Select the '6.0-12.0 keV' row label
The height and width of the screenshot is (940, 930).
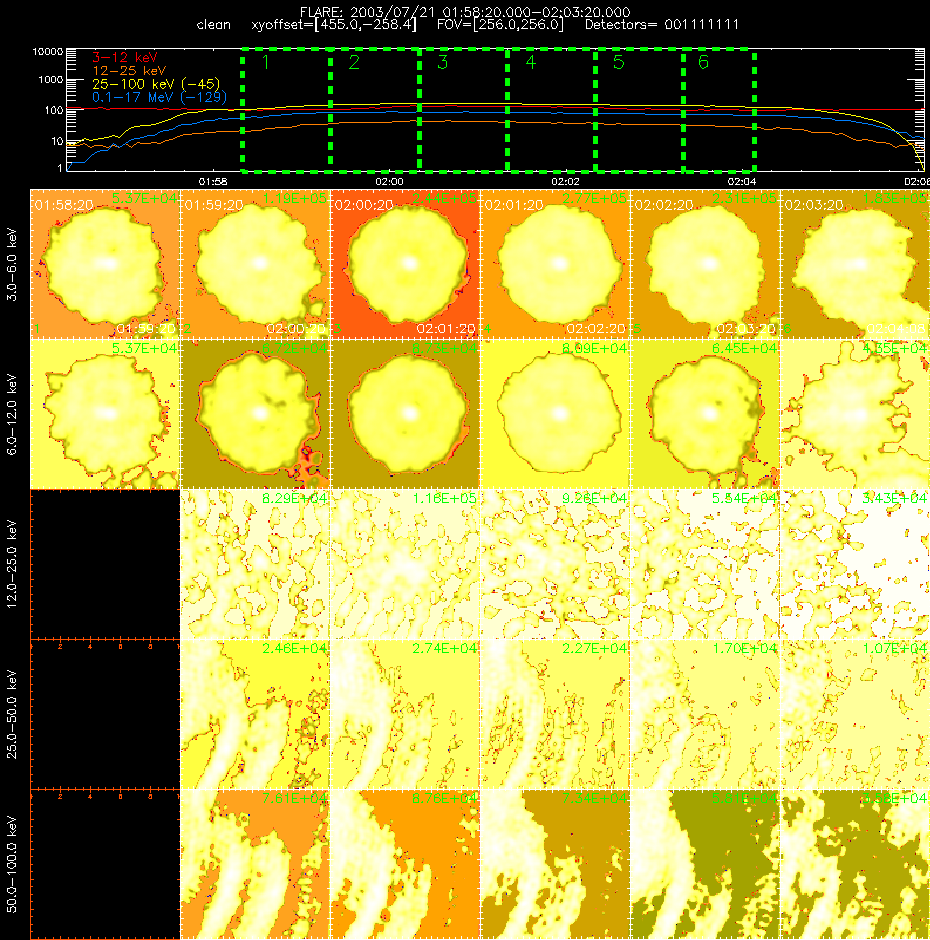11,415
